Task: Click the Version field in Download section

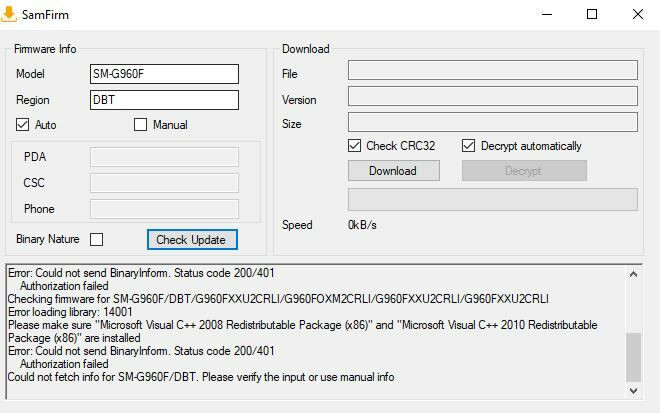Action: (x=492, y=96)
